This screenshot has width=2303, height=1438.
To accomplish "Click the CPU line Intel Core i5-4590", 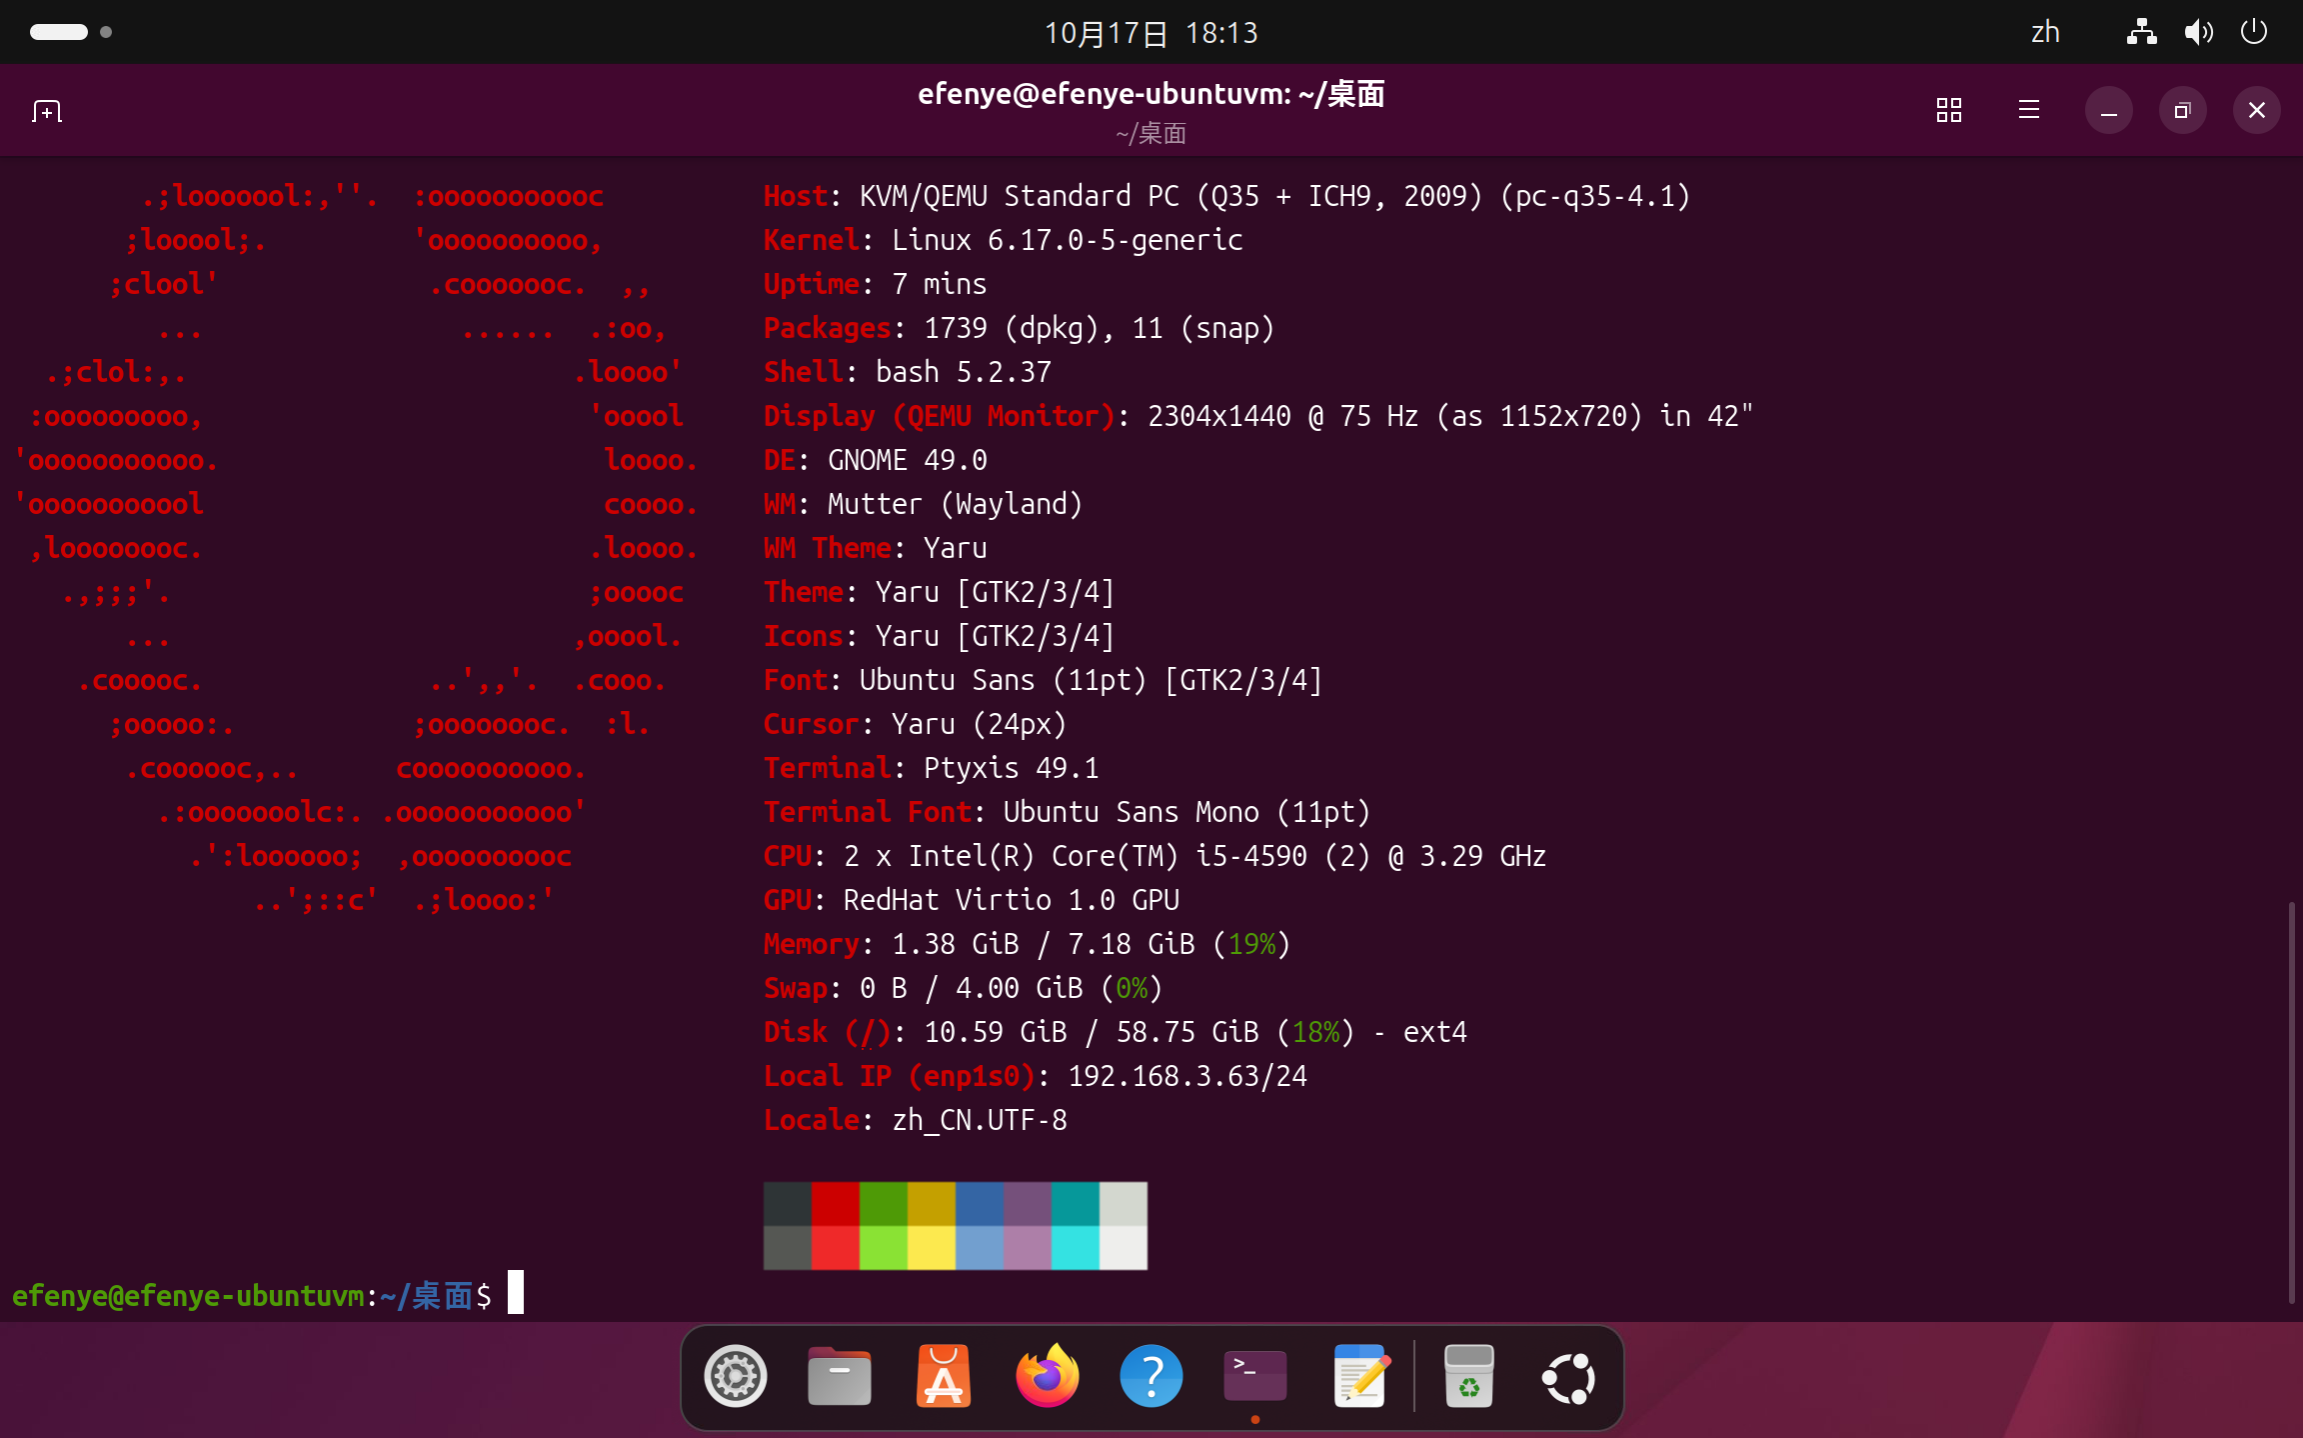I will [1195, 856].
